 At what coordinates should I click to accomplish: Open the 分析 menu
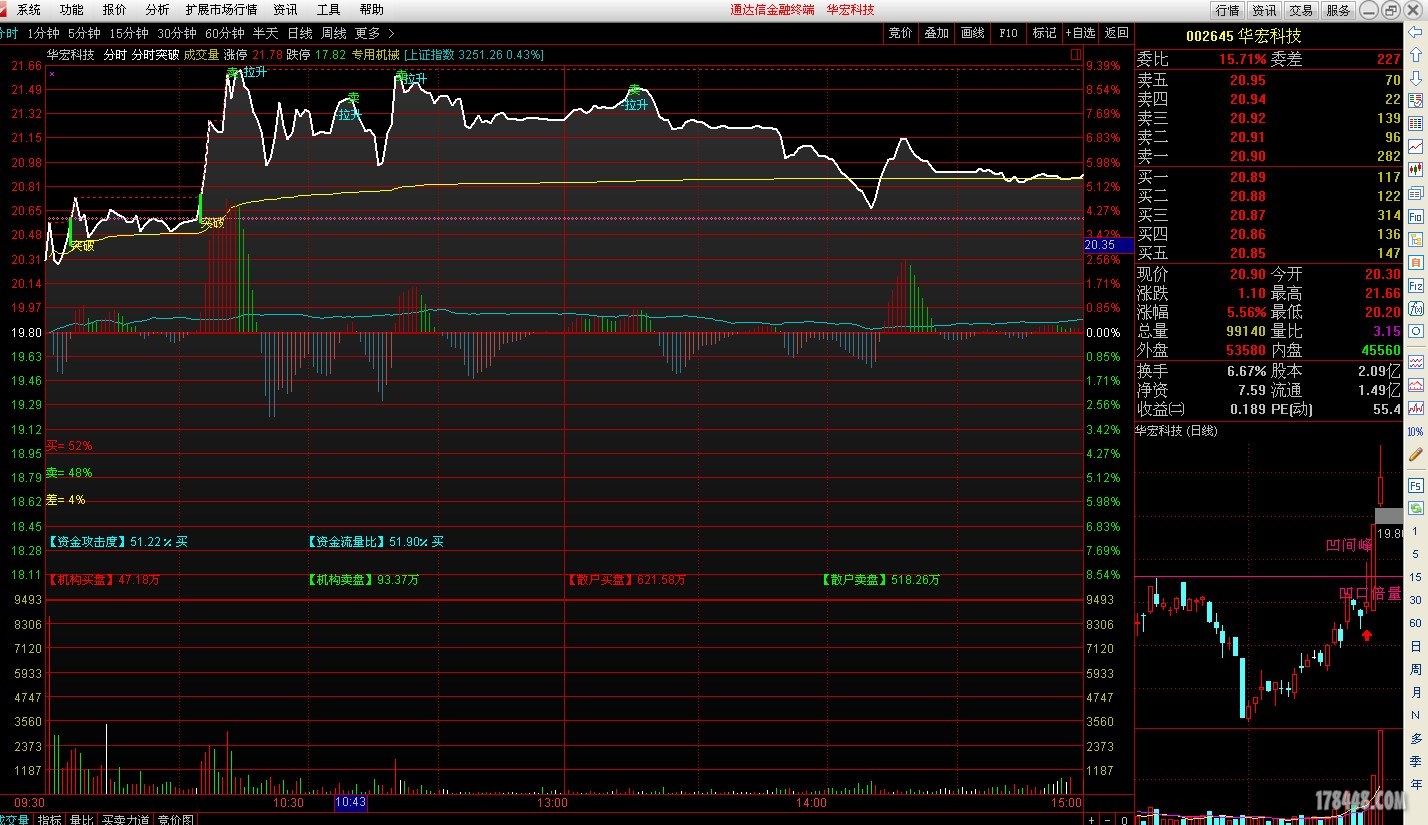(x=157, y=10)
